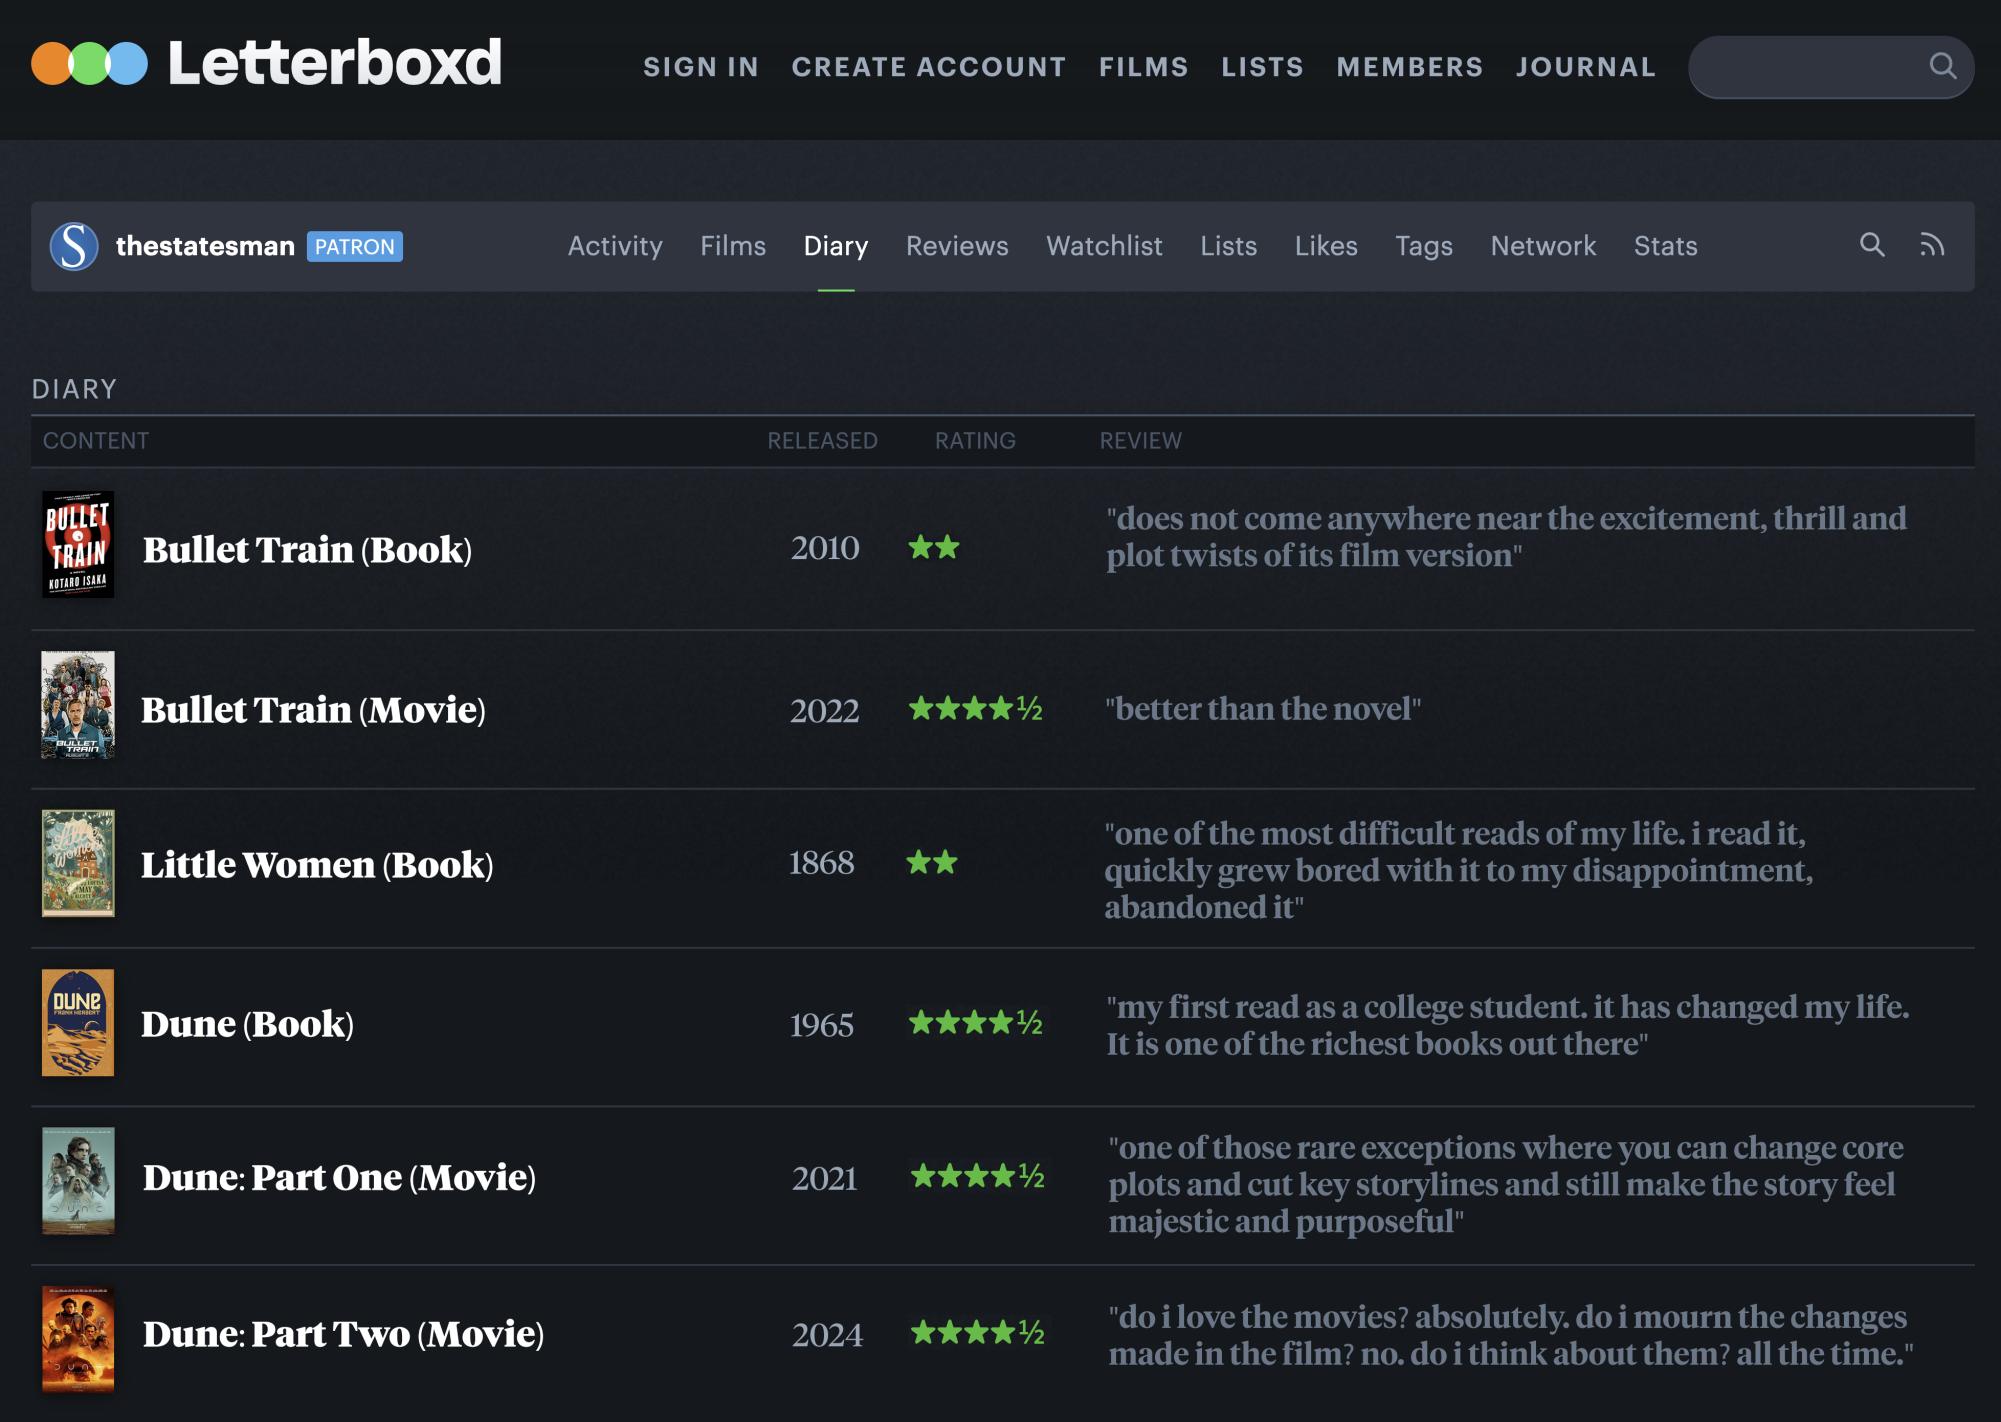
Task: Click the Dune: Part Two poster thumbnail
Action: click(78, 1337)
